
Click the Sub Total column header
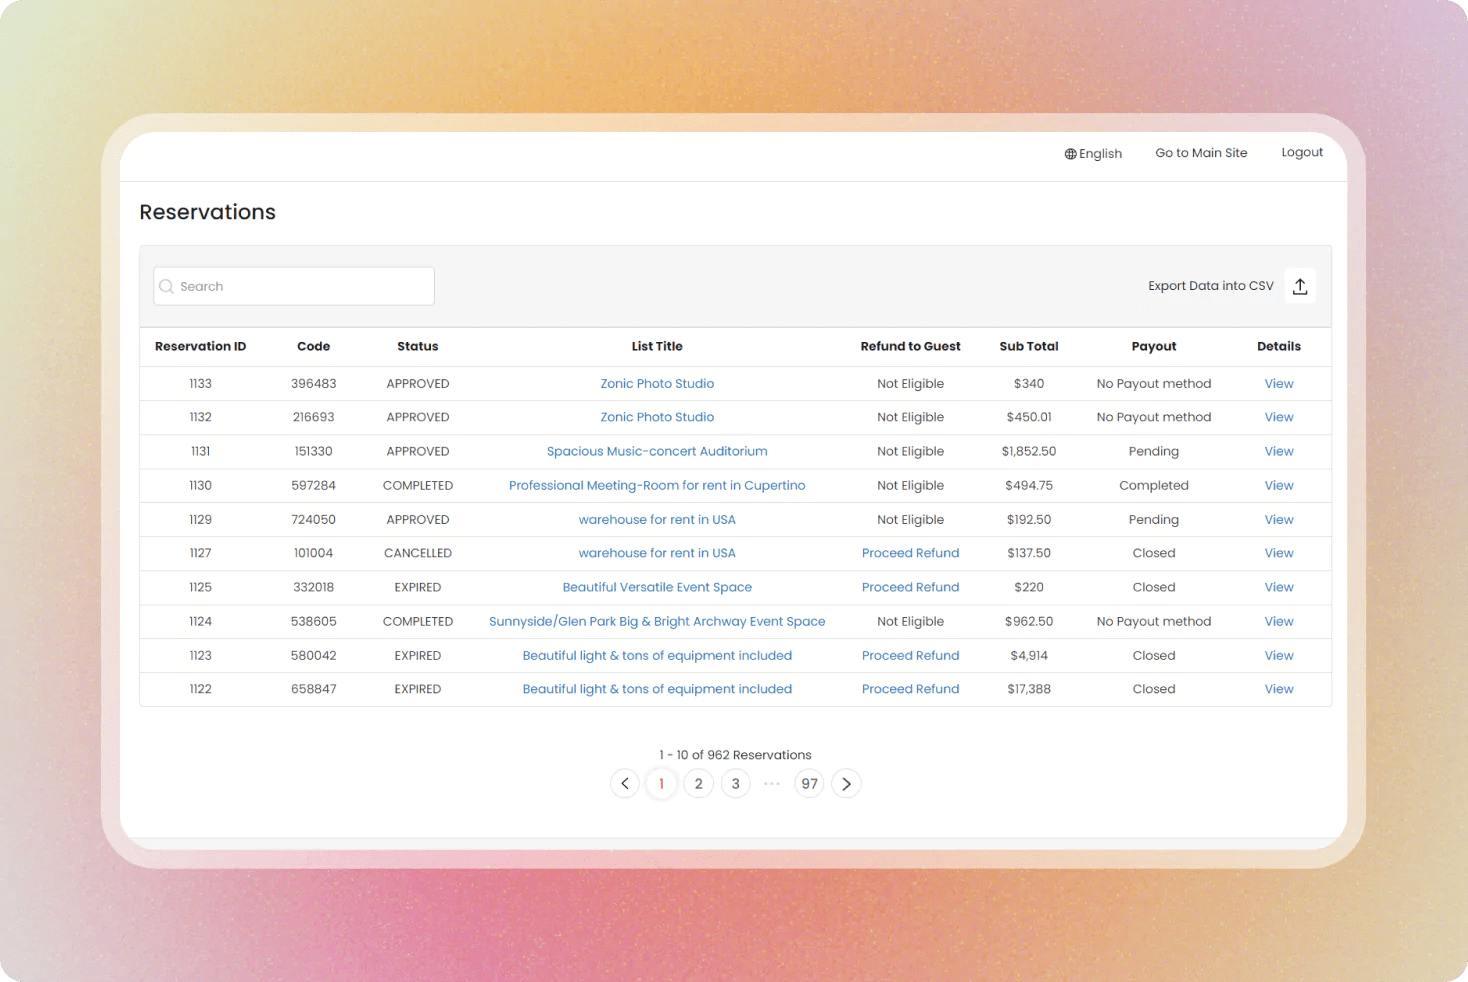(x=1029, y=347)
